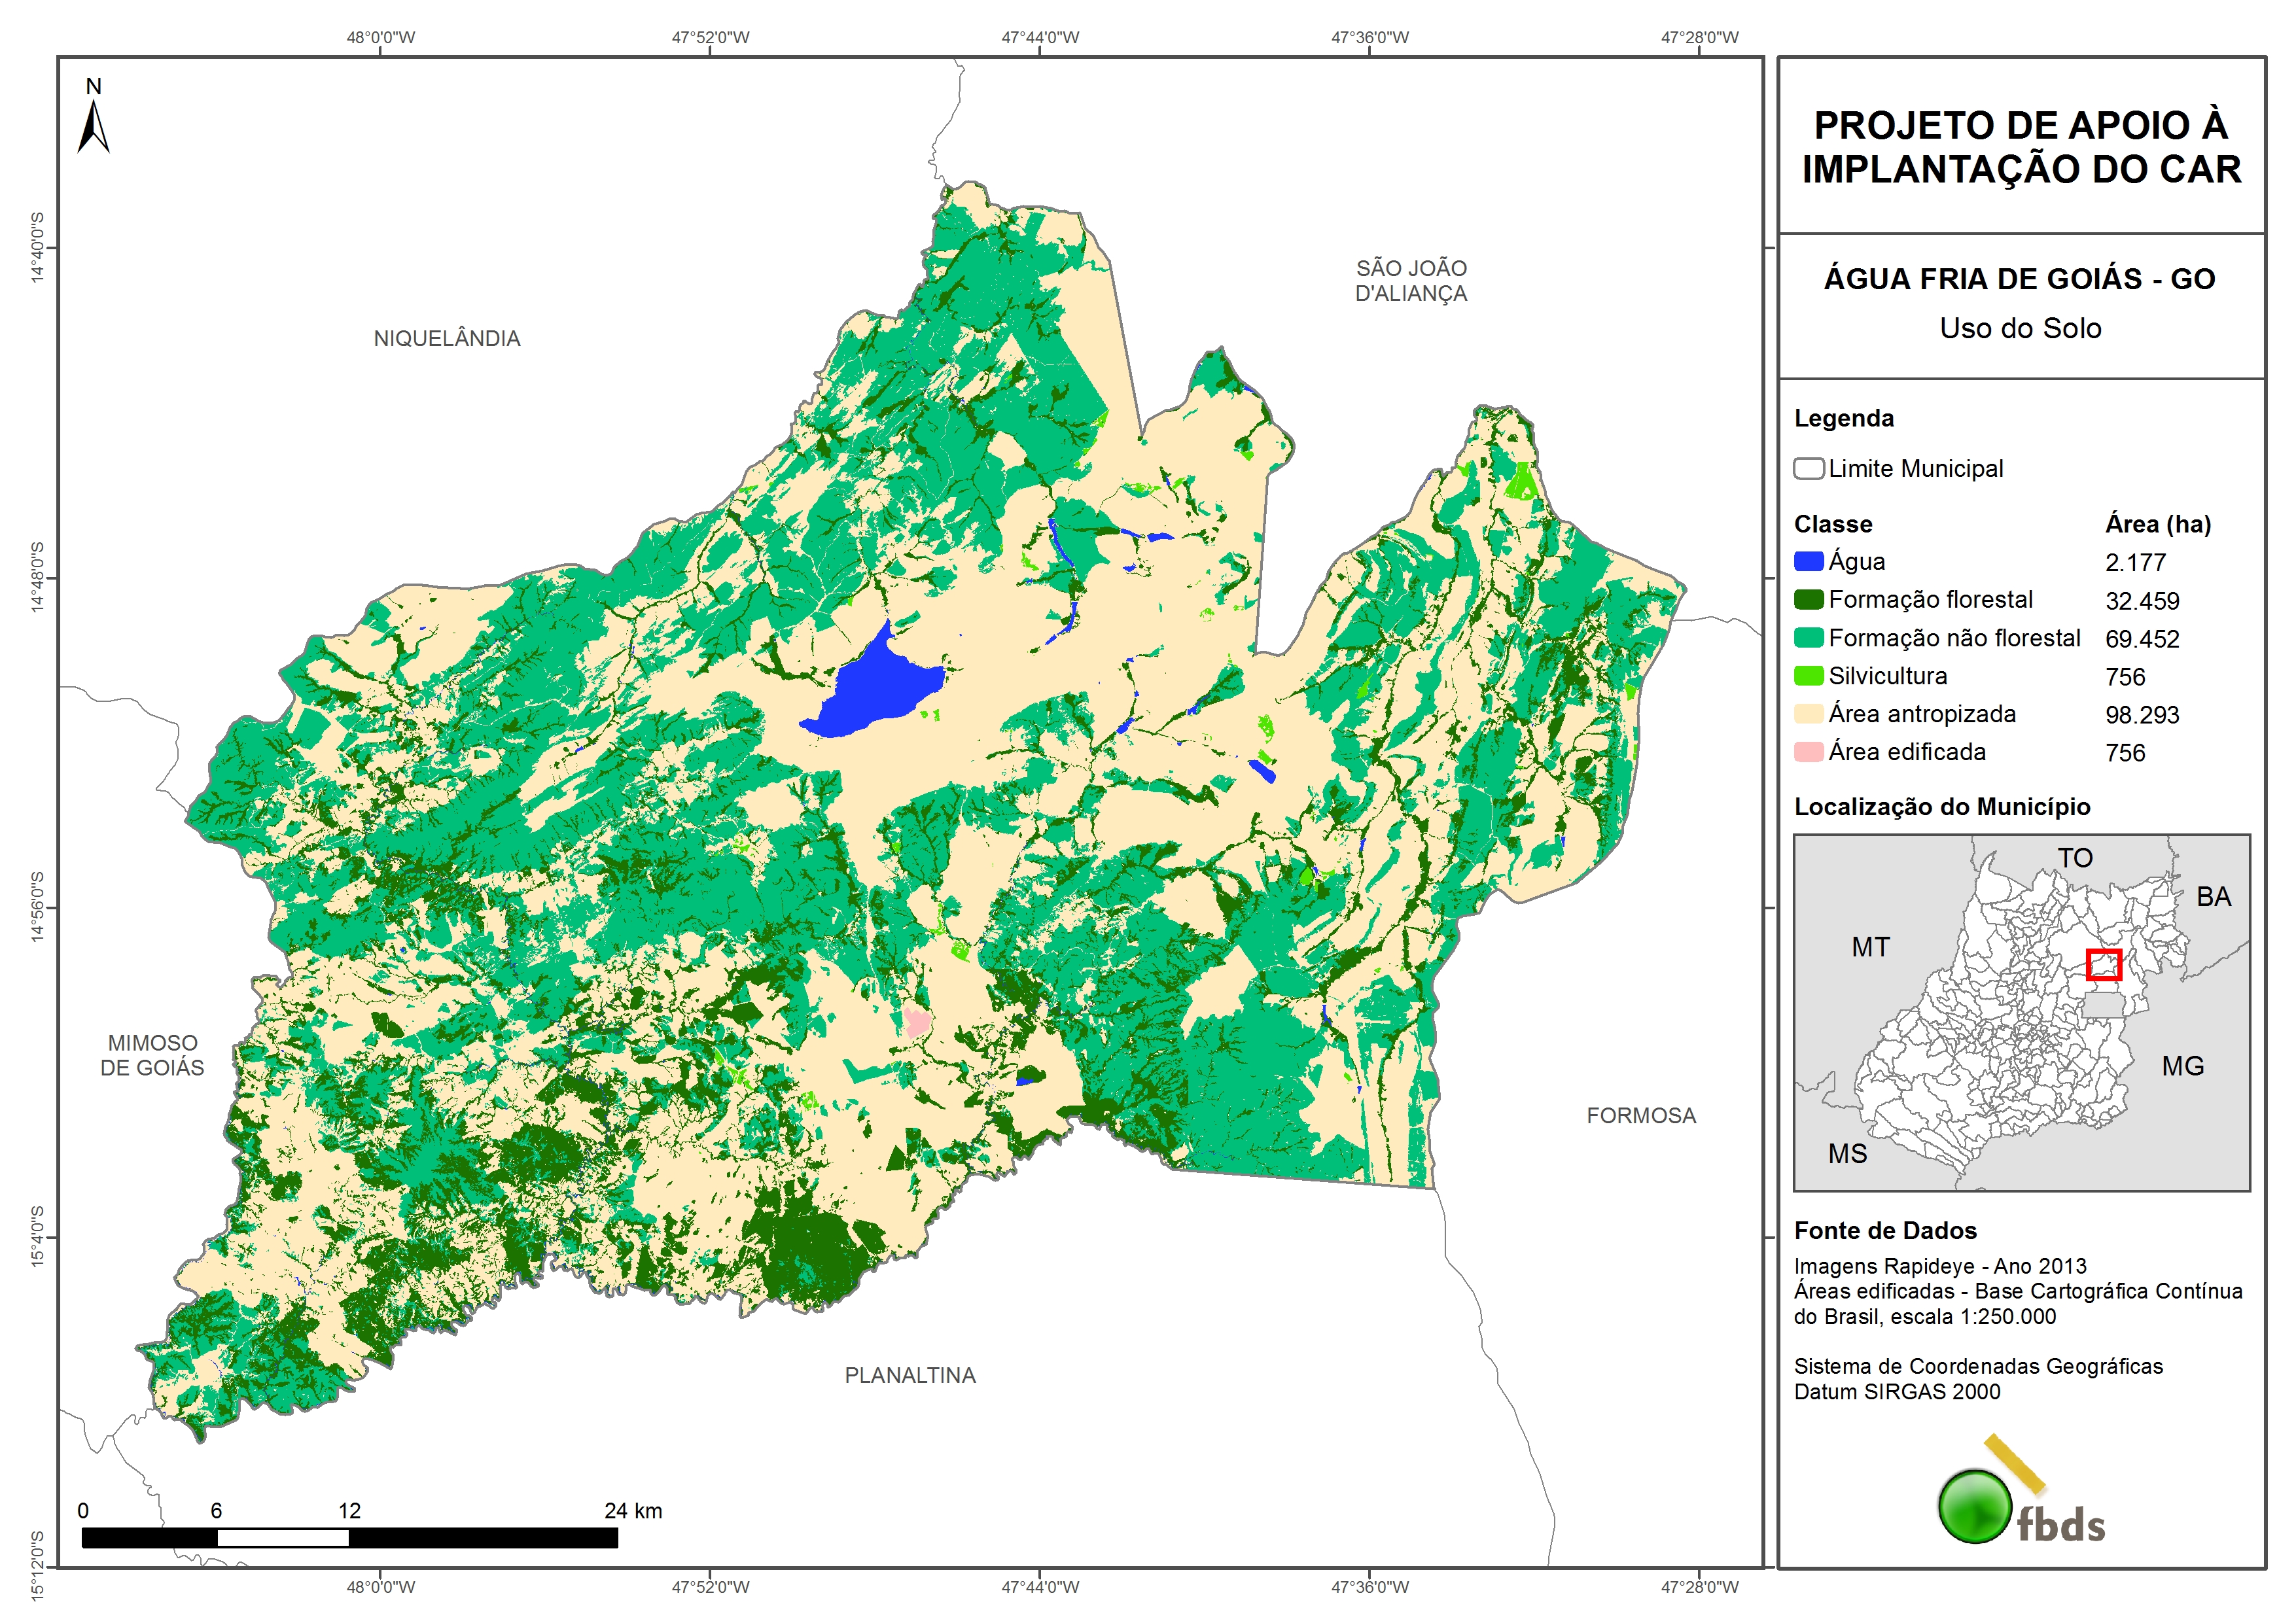Click the red locator square in inset map
Image resolution: width=2296 pixels, height=1623 pixels.
point(2103,964)
